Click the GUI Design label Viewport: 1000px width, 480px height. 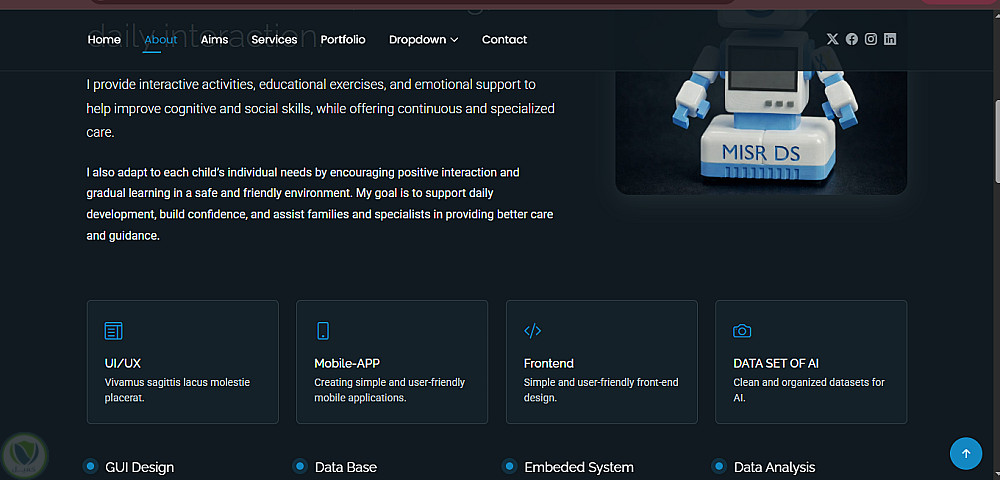point(140,467)
